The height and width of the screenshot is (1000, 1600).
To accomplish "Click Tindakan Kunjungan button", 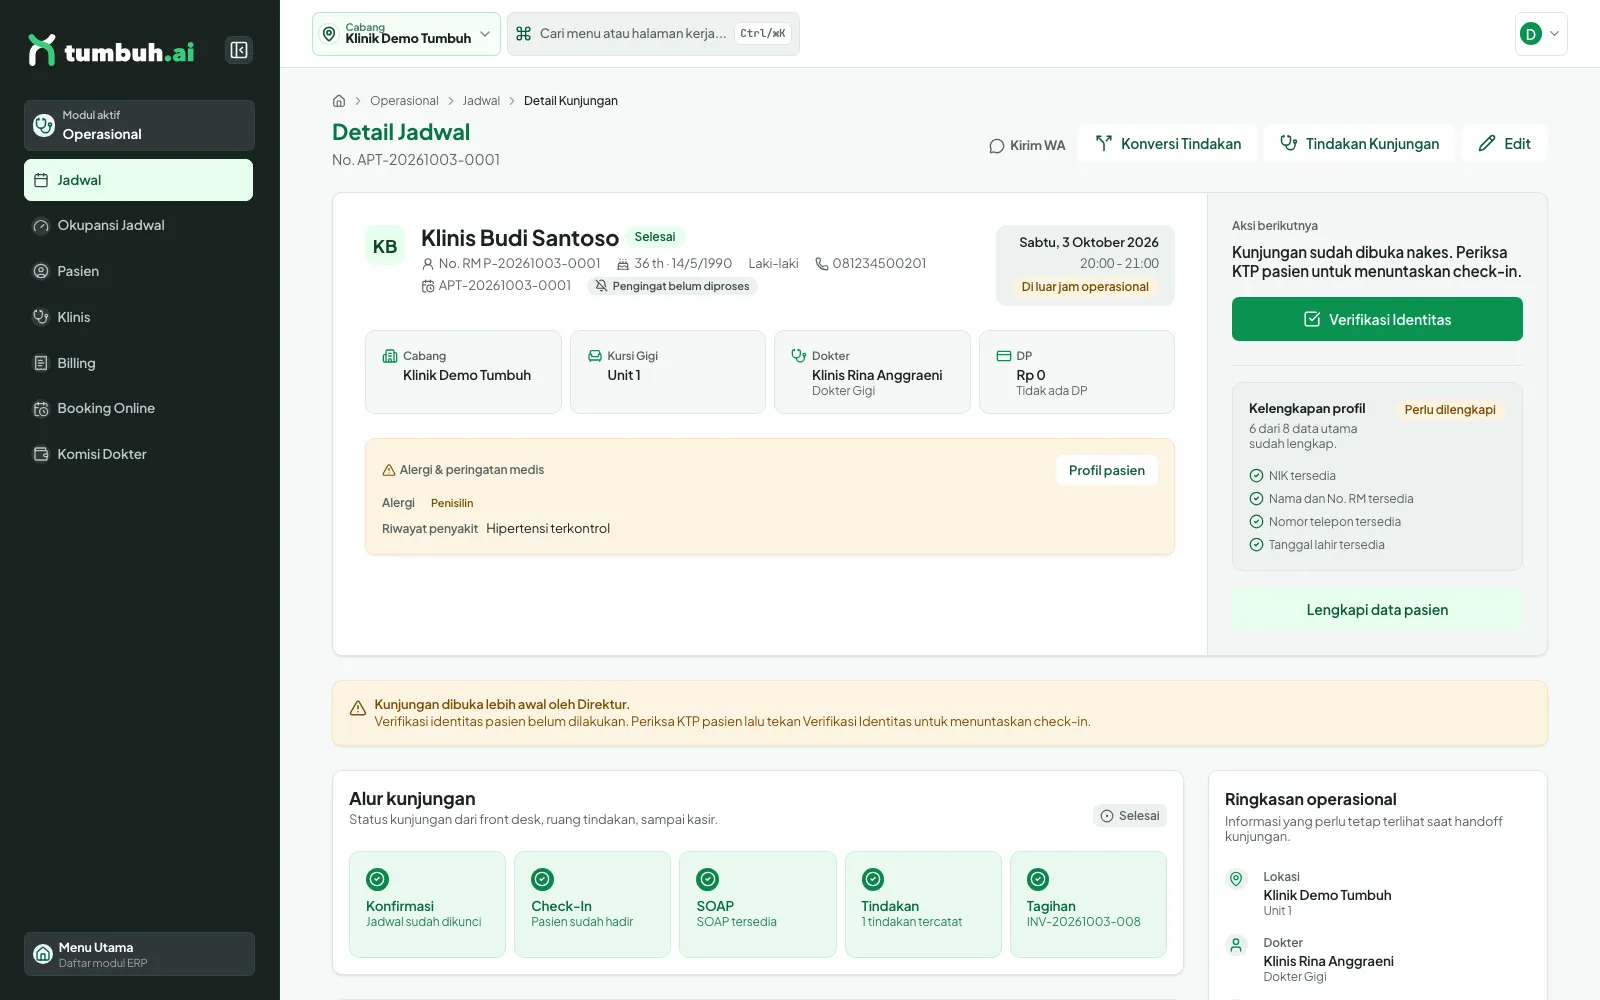I will click(x=1359, y=144).
